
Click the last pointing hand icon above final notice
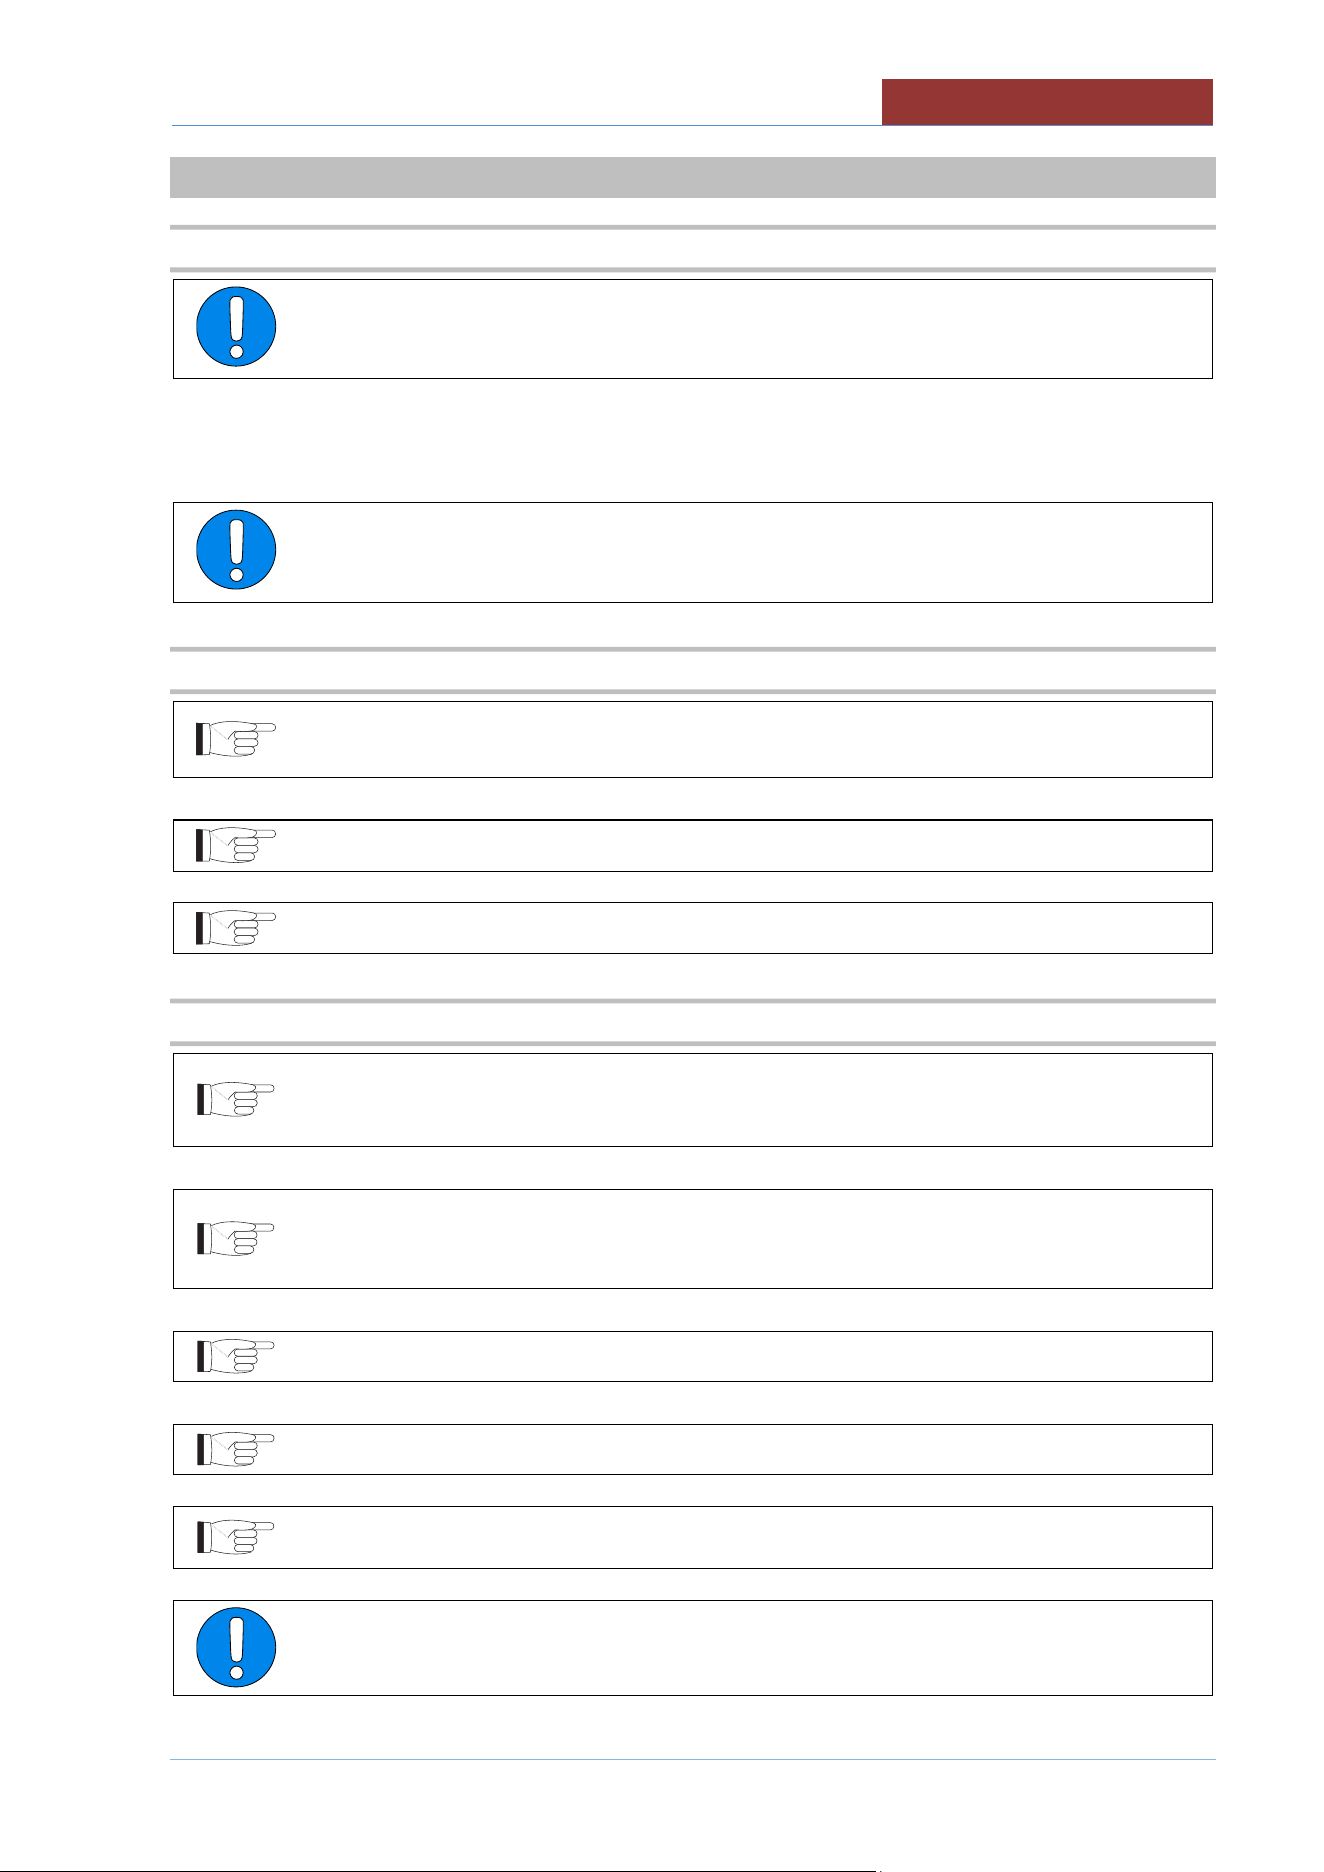235,1536
